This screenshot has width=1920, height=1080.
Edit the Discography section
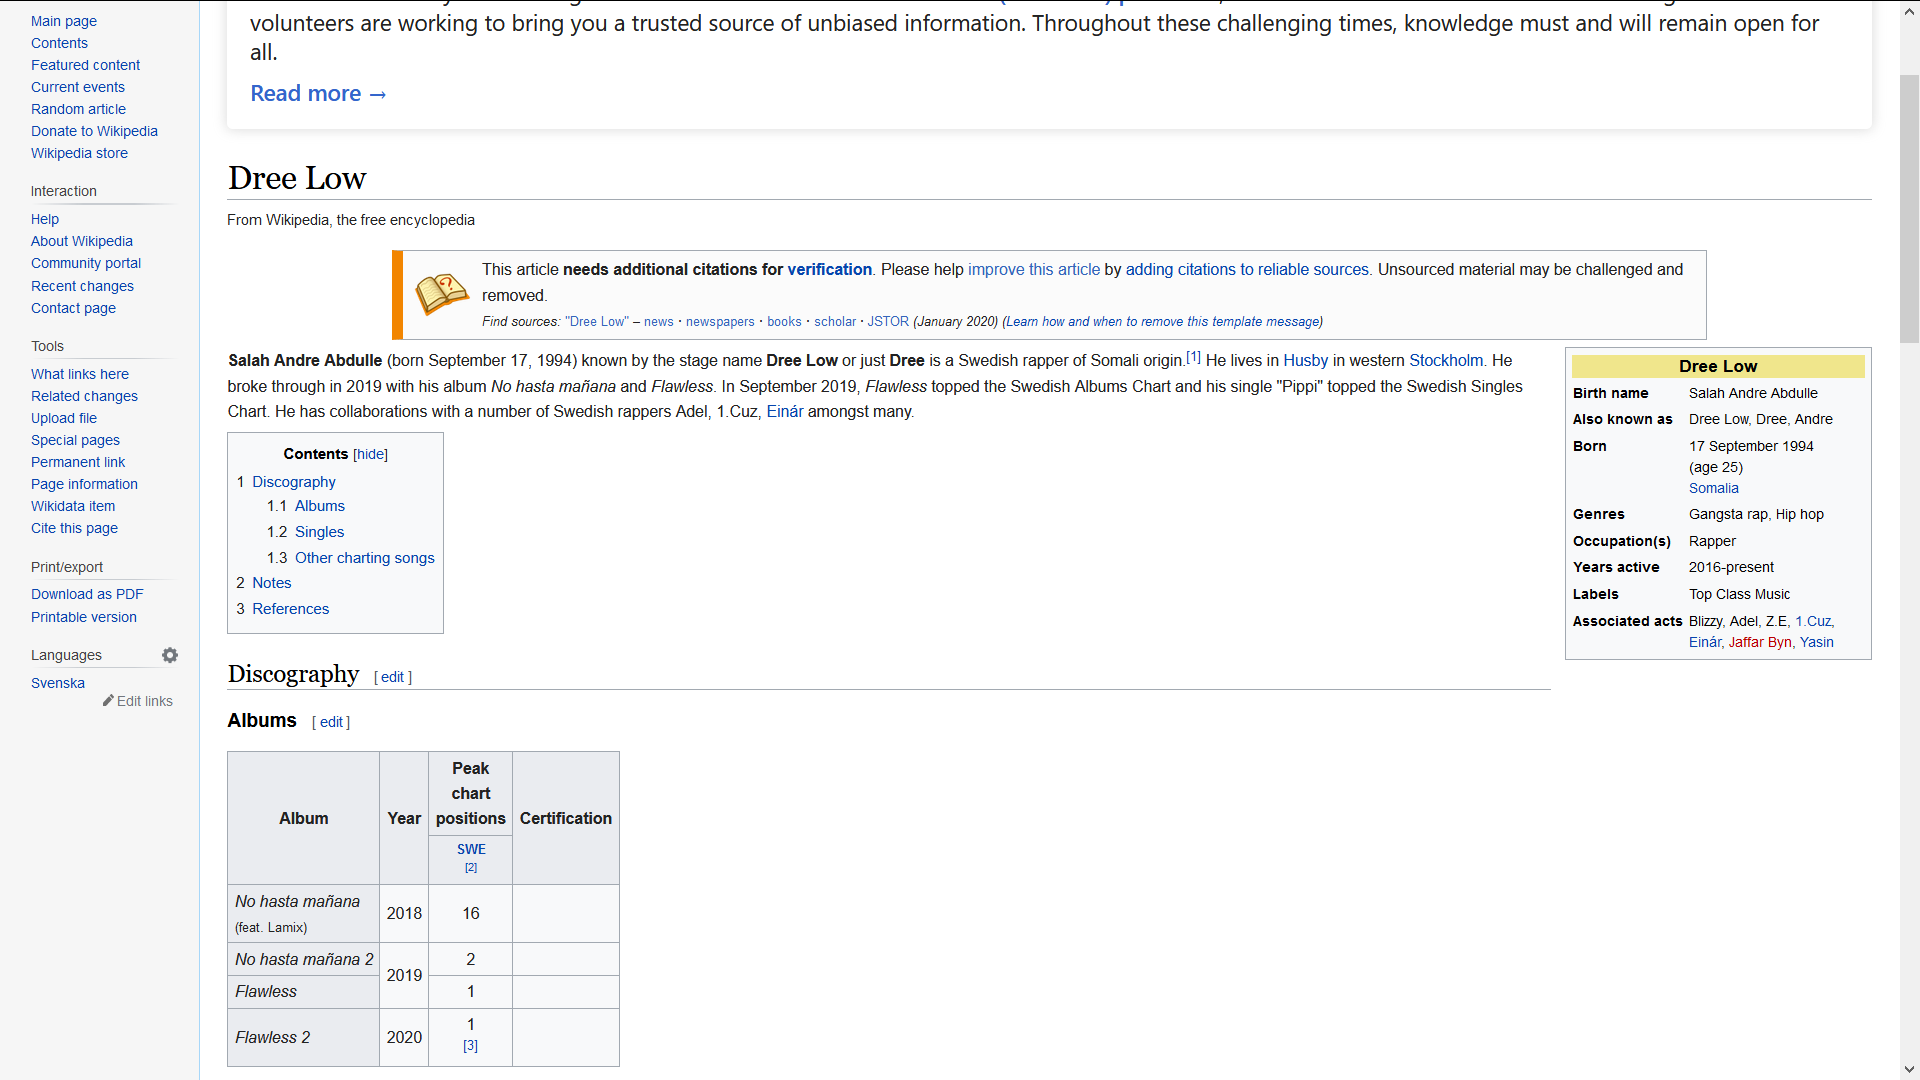point(392,677)
